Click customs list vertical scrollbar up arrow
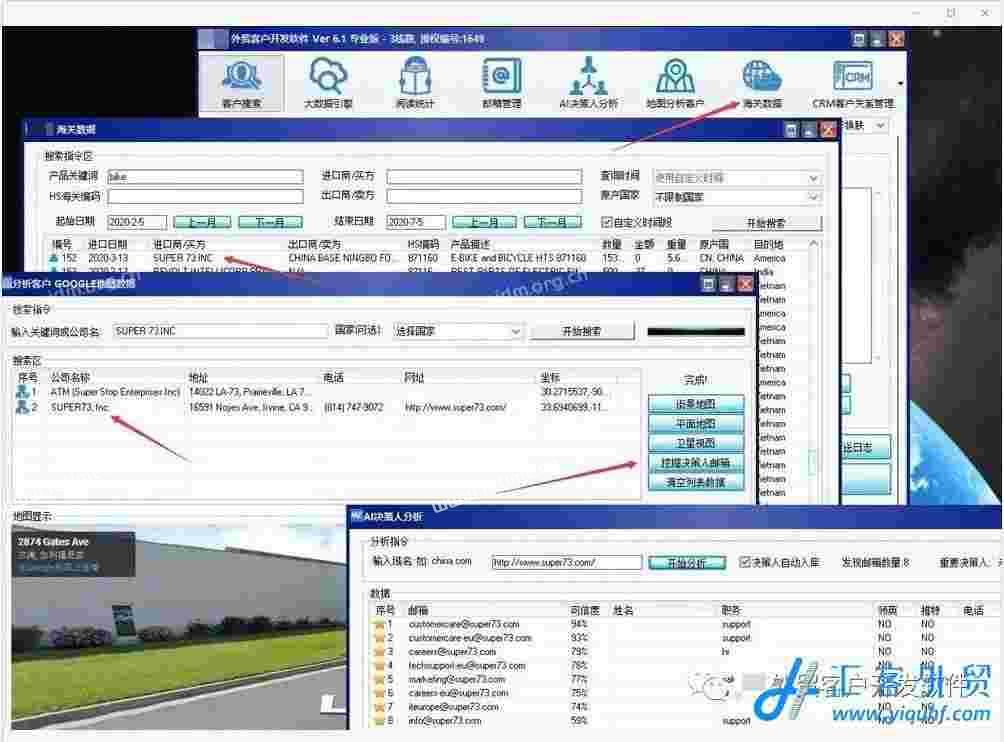This screenshot has height=742, width=1004. [x=813, y=244]
